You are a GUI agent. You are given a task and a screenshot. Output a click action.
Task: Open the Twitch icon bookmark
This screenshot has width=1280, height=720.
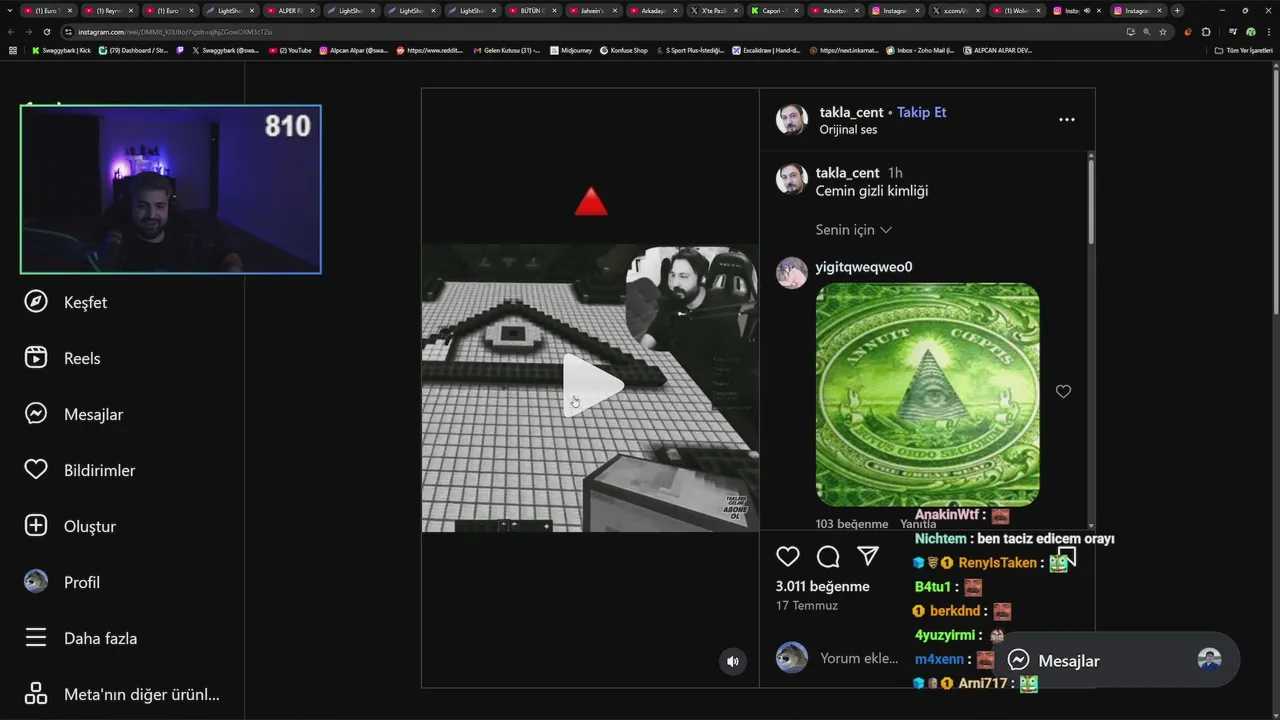(182, 50)
